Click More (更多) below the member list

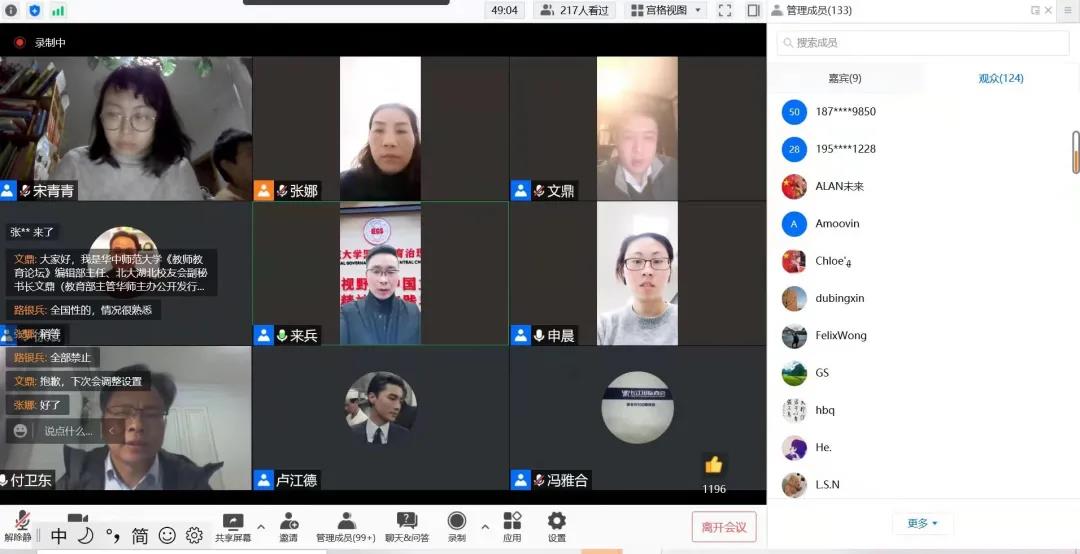pos(922,523)
